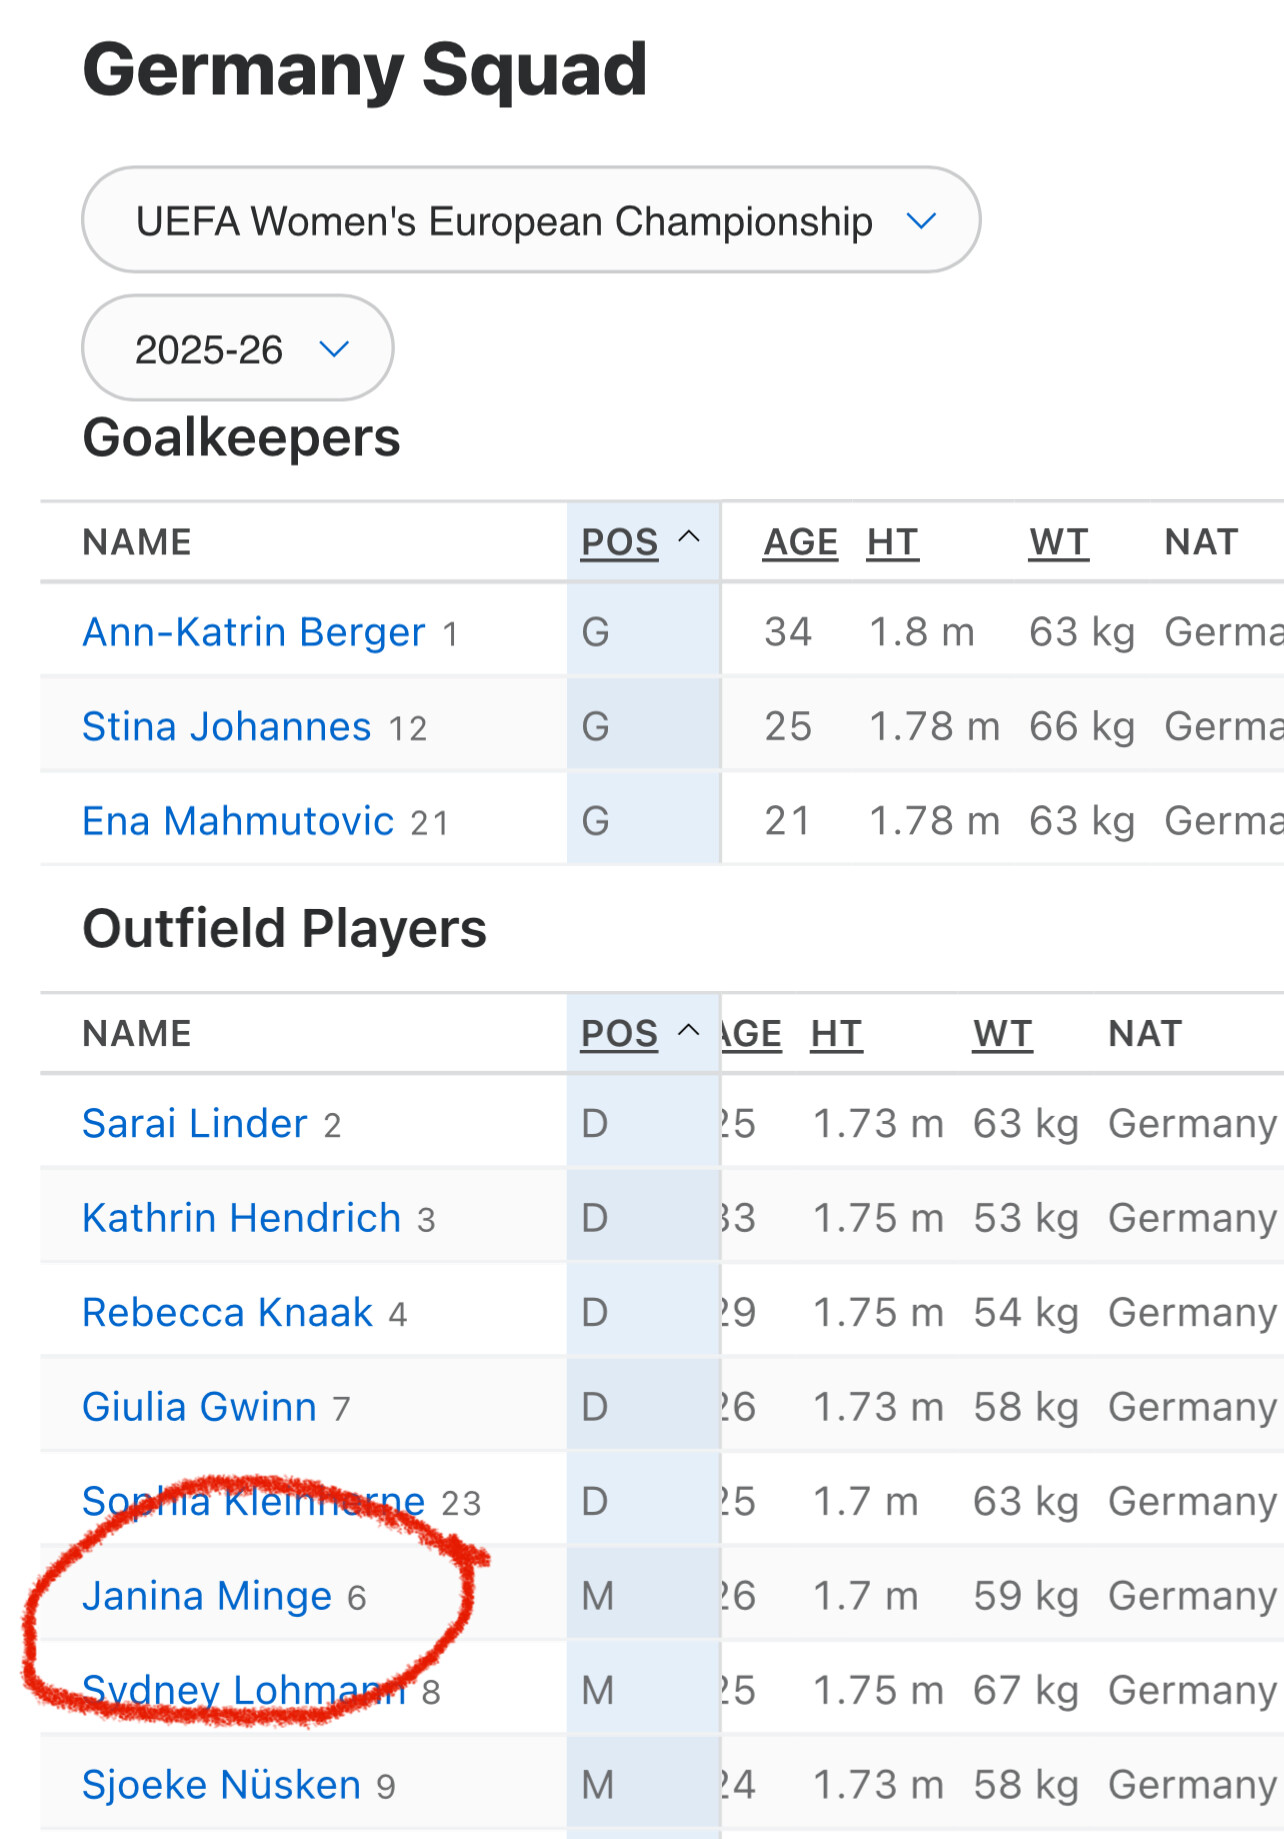Select Kathrin Hendrich from the squad list

tap(242, 1218)
